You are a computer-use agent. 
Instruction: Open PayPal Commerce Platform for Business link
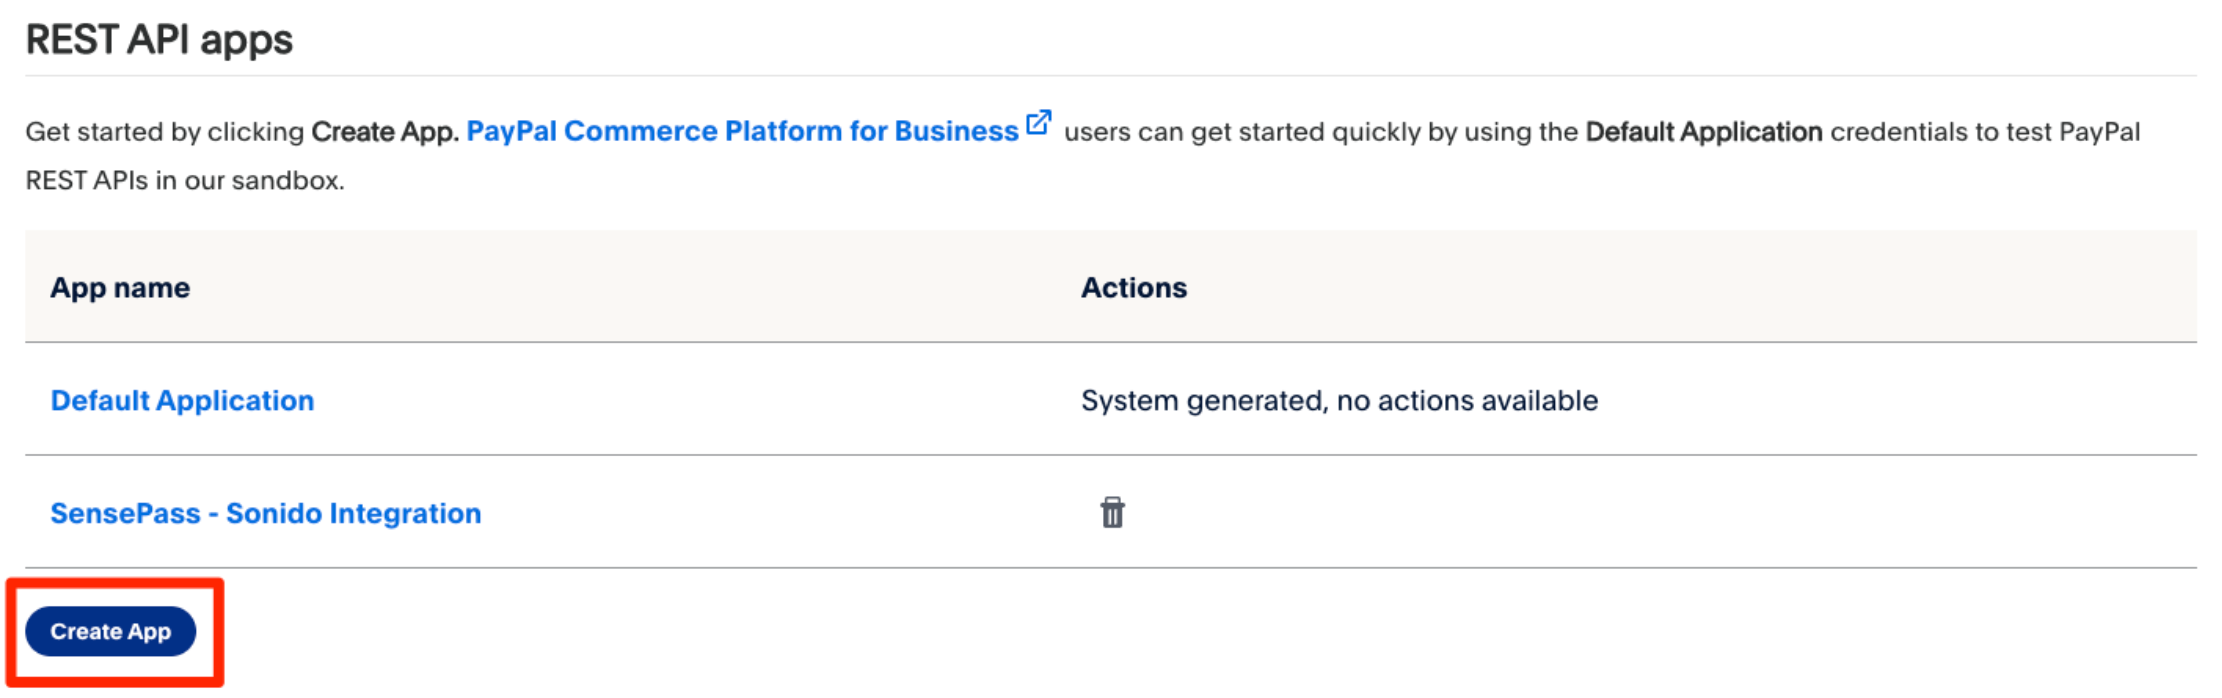pos(741,131)
